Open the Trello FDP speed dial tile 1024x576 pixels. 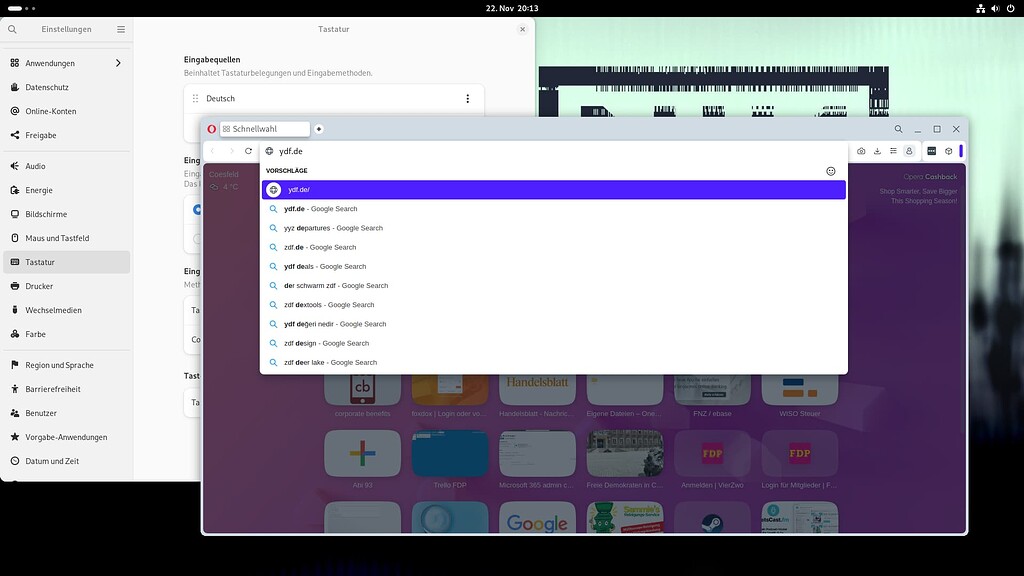[450, 453]
